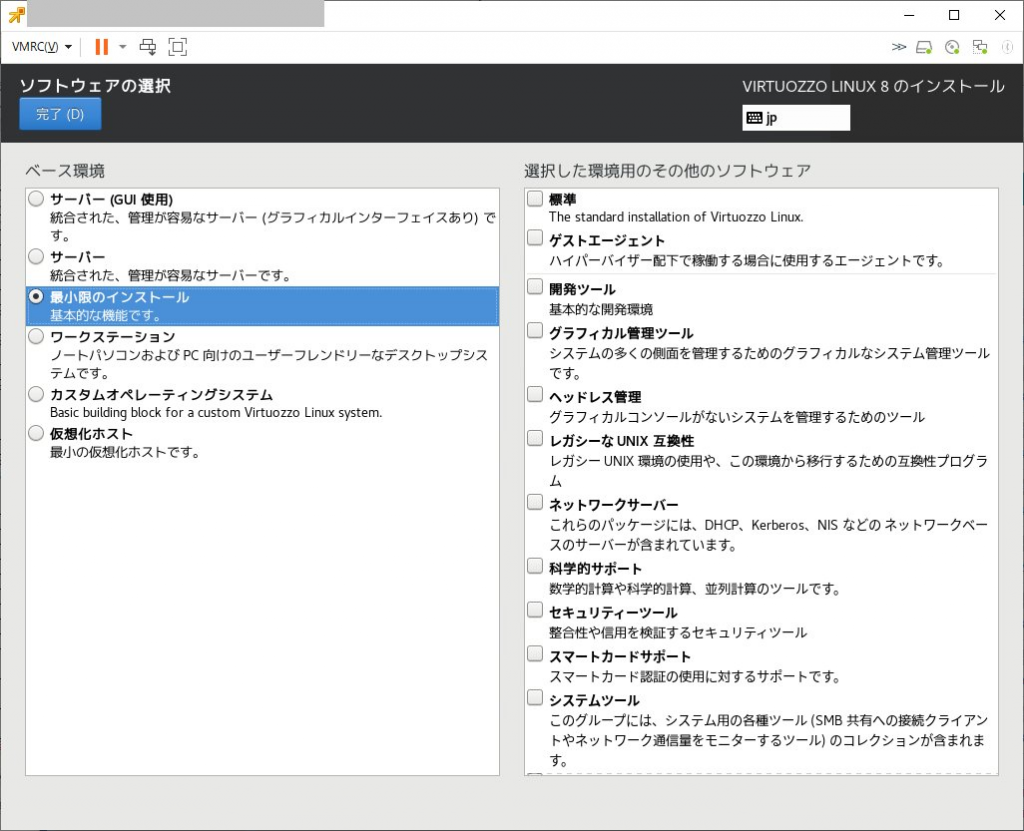The width and height of the screenshot is (1024, 831).
Task: Click the message log icon in toolbar
Action: pos(1008,47)
